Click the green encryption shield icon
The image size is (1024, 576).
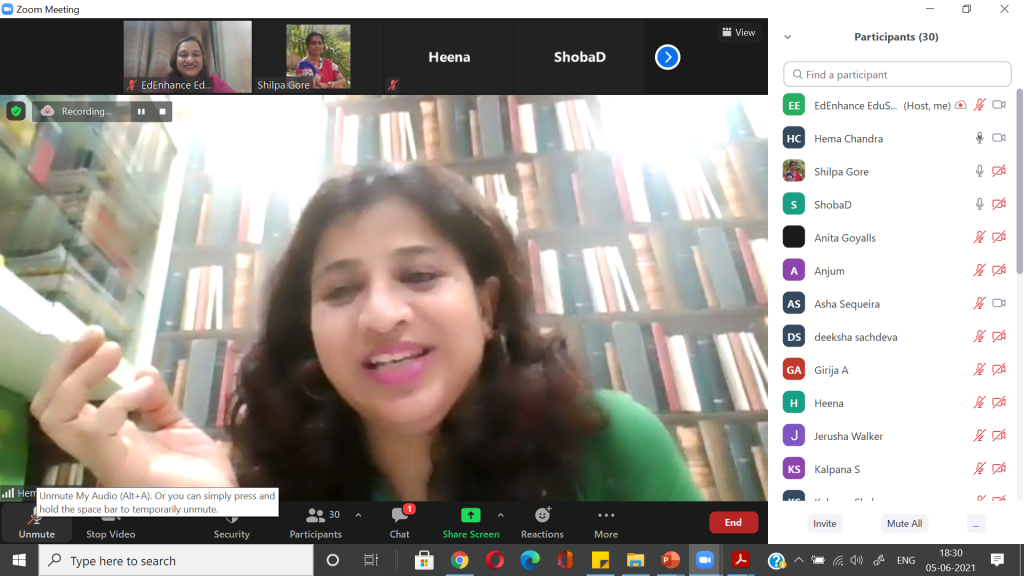pos(16,111)
